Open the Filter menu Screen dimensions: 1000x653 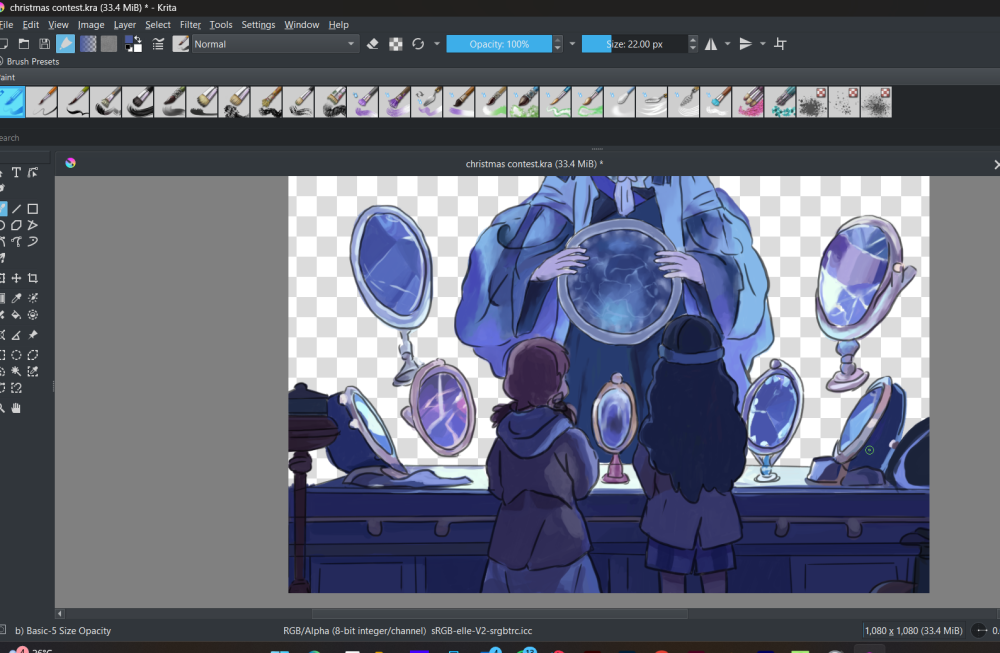tap(190, 24)
